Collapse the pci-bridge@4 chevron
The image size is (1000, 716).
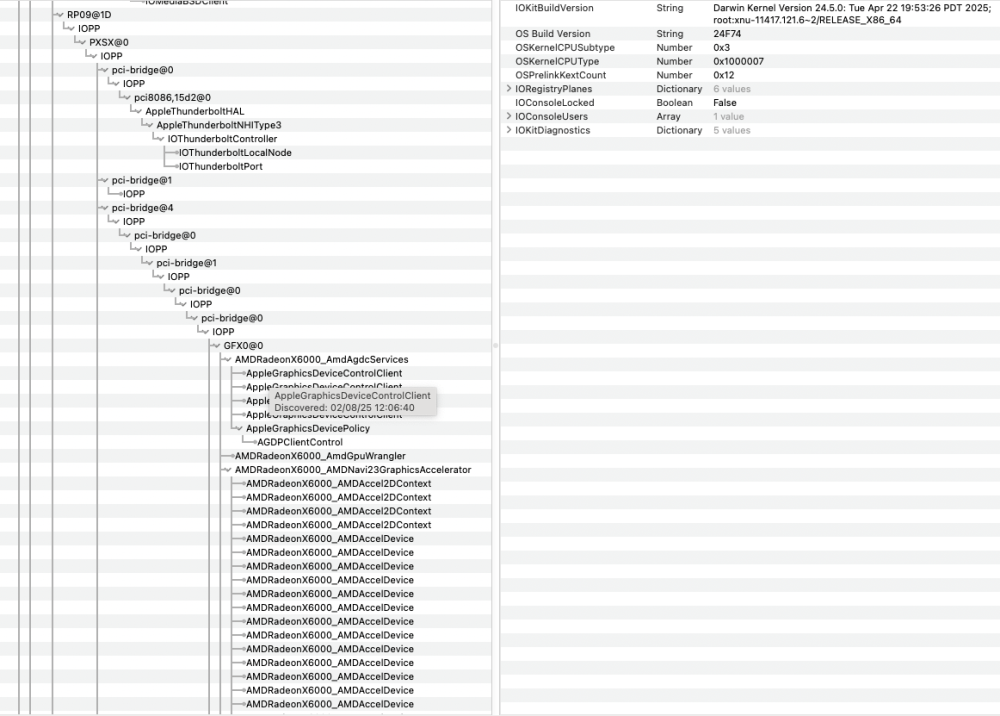104,208
